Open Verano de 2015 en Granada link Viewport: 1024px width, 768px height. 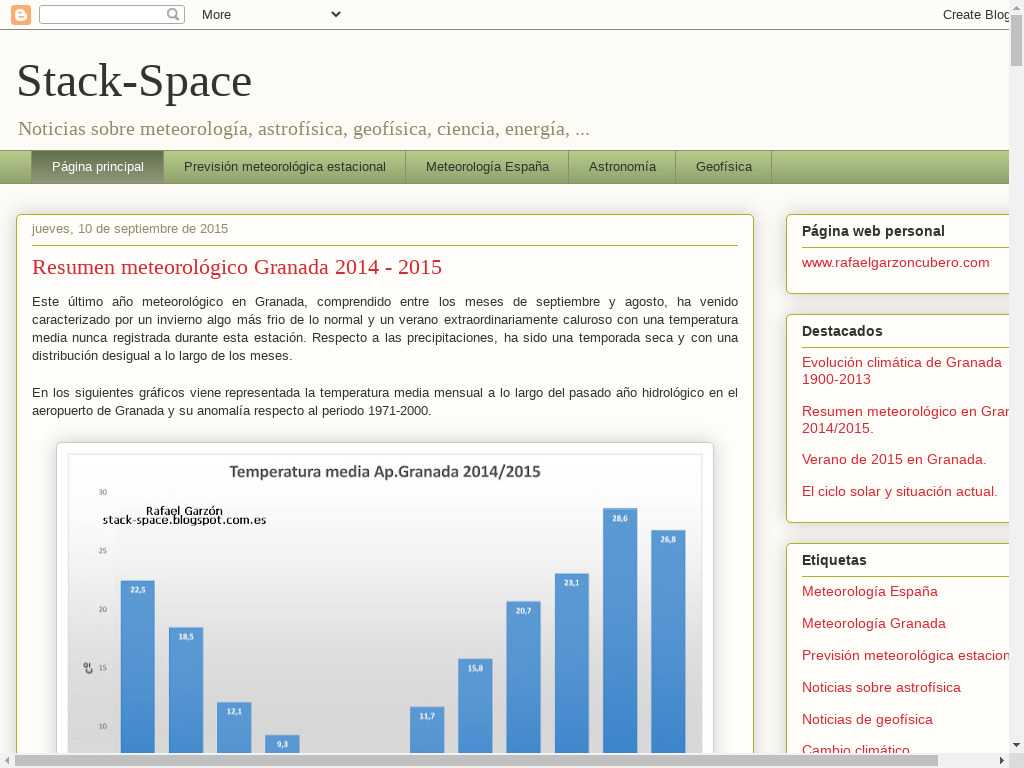tap(894, 460)
